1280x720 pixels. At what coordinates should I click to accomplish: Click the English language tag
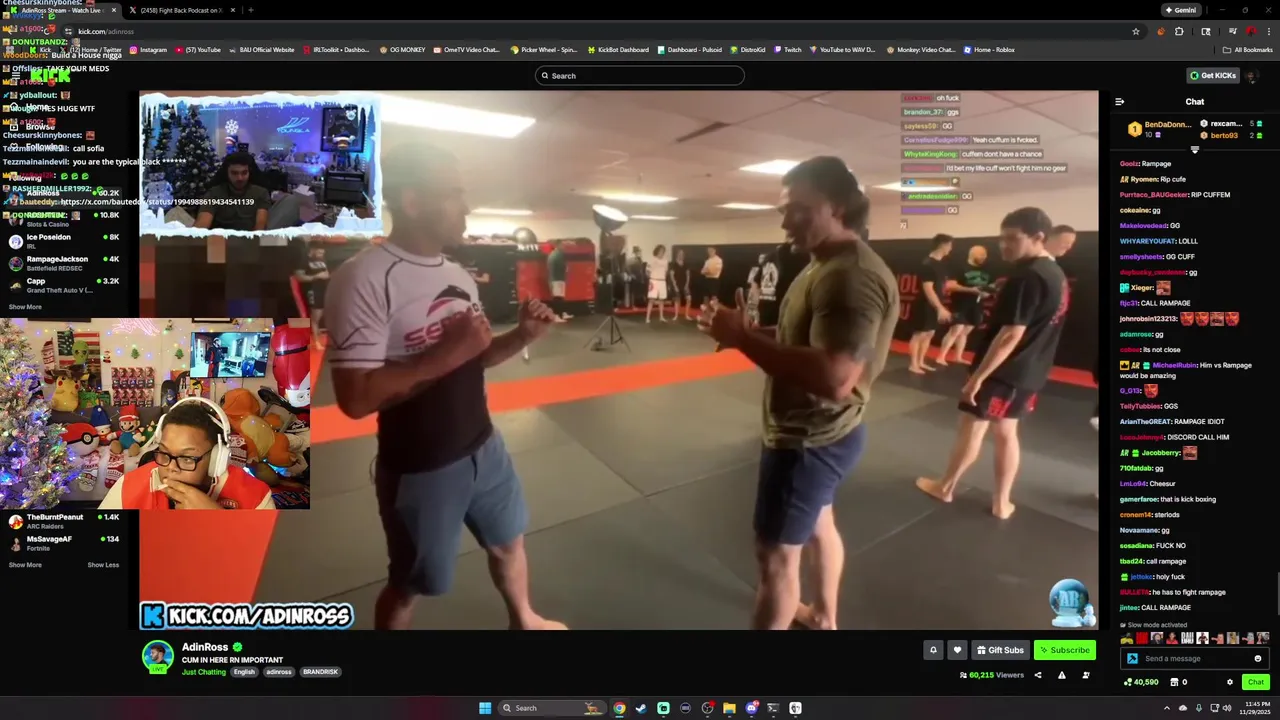pos(245,672)
